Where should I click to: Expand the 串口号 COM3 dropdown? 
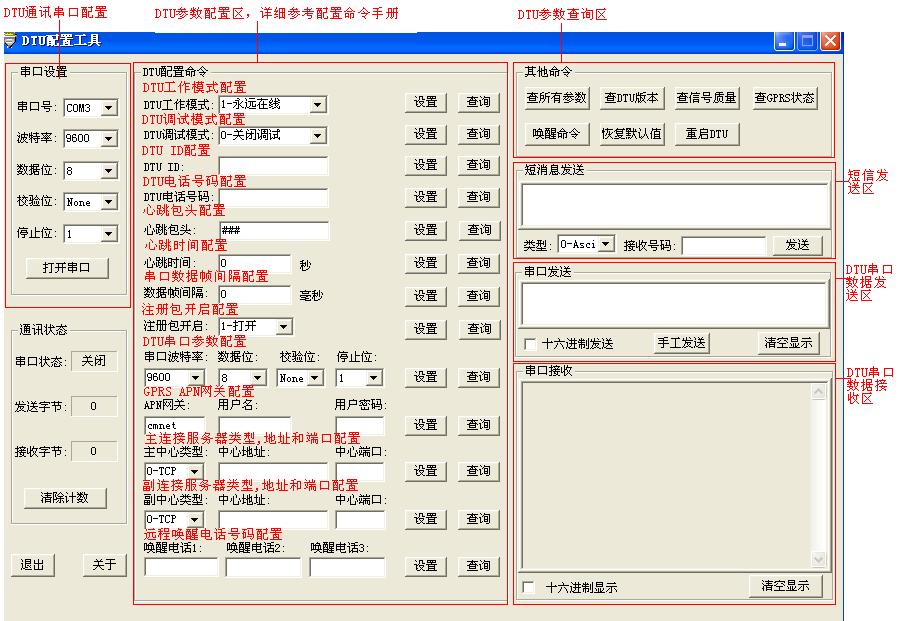[x=109, y=108]
